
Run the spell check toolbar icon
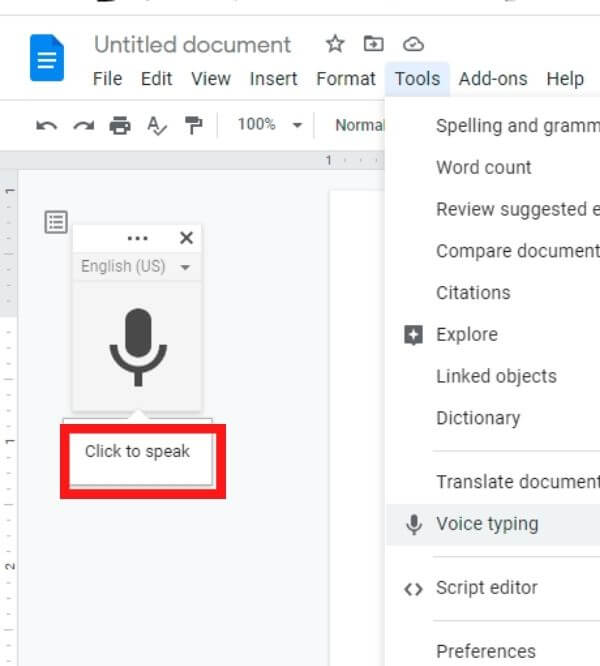[157, 125]
